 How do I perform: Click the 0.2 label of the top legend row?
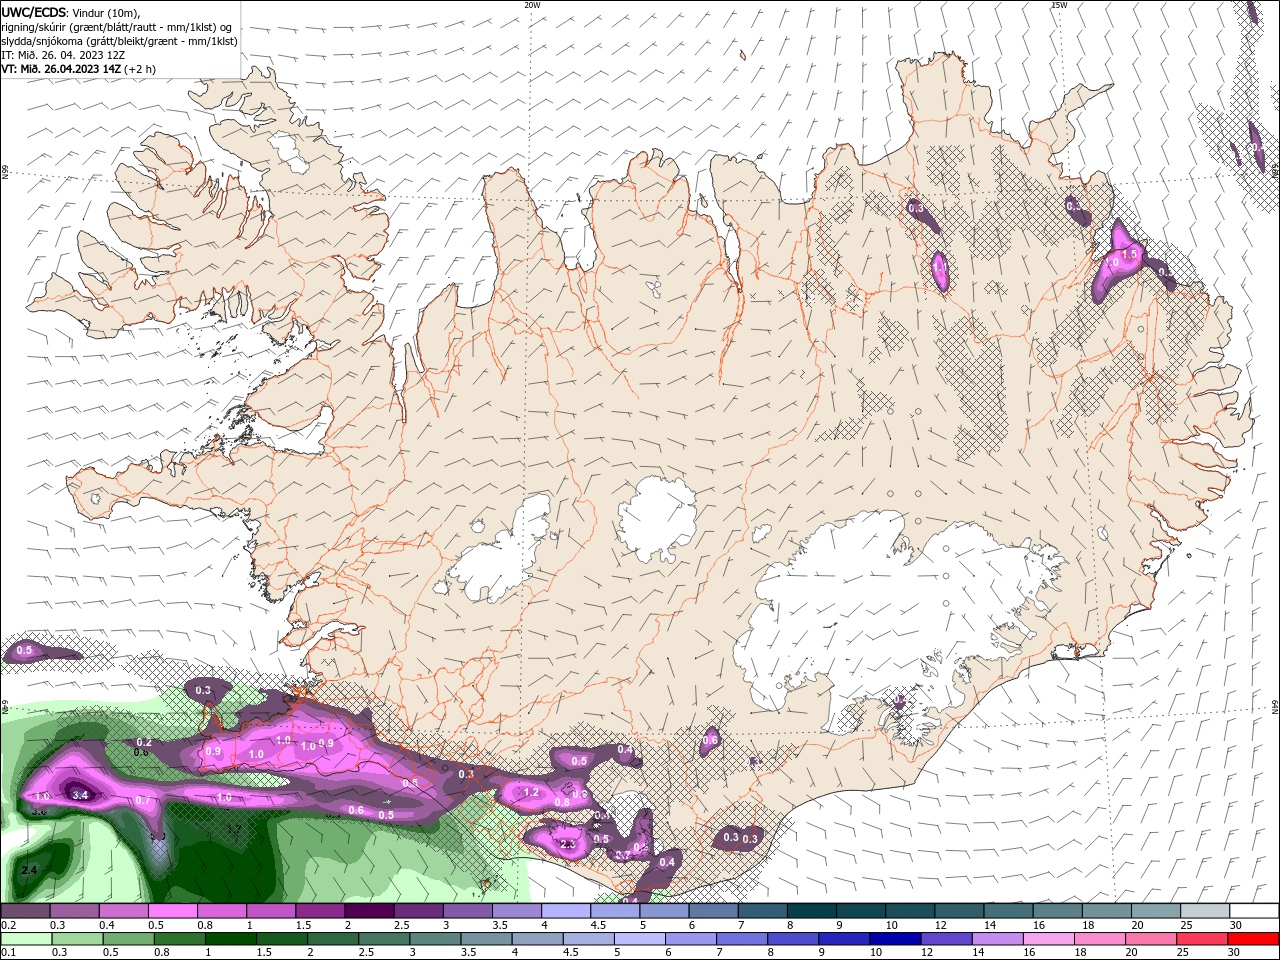click(x=9, y=925)
